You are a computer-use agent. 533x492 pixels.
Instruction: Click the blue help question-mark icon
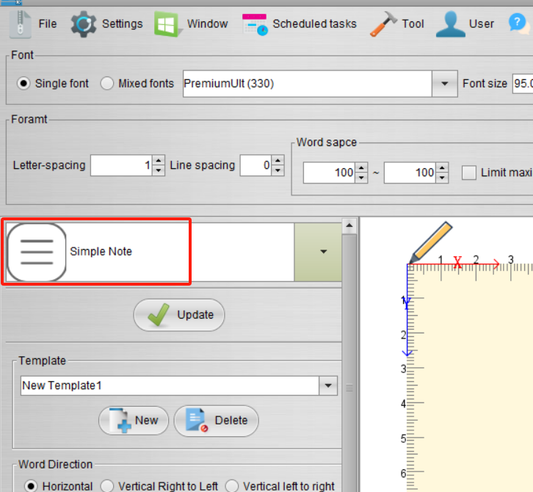(519, 23)
